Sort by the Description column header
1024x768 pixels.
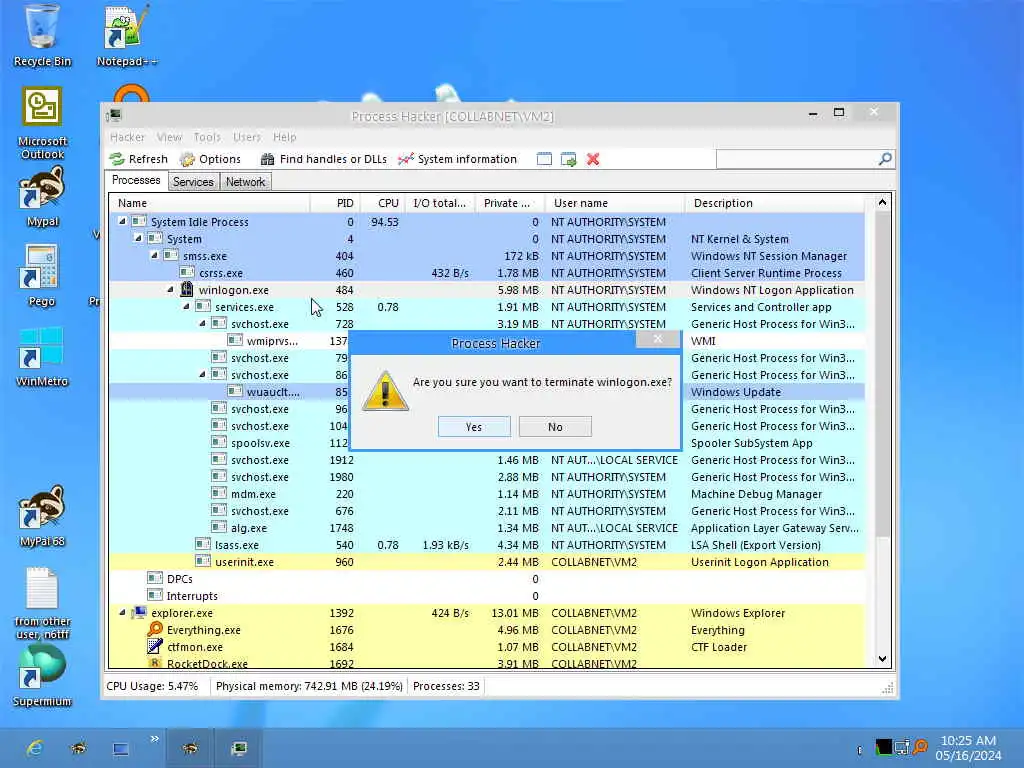pos(775,203)
